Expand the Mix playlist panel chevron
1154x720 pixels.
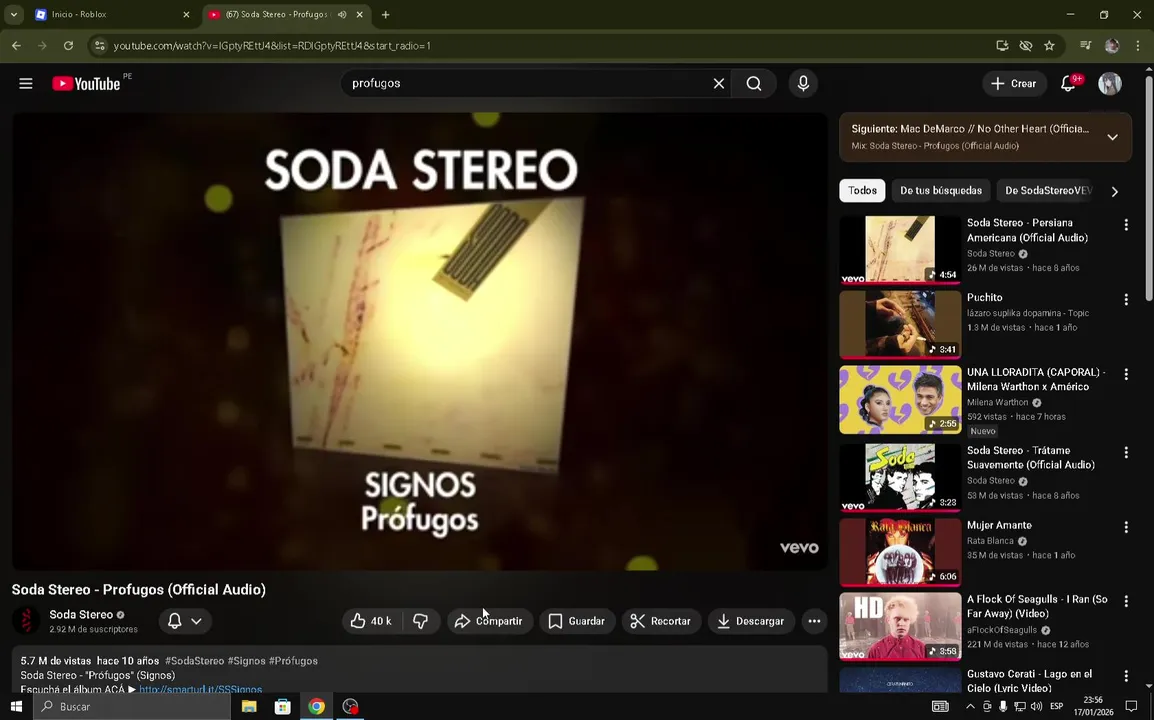(1113, 137)
